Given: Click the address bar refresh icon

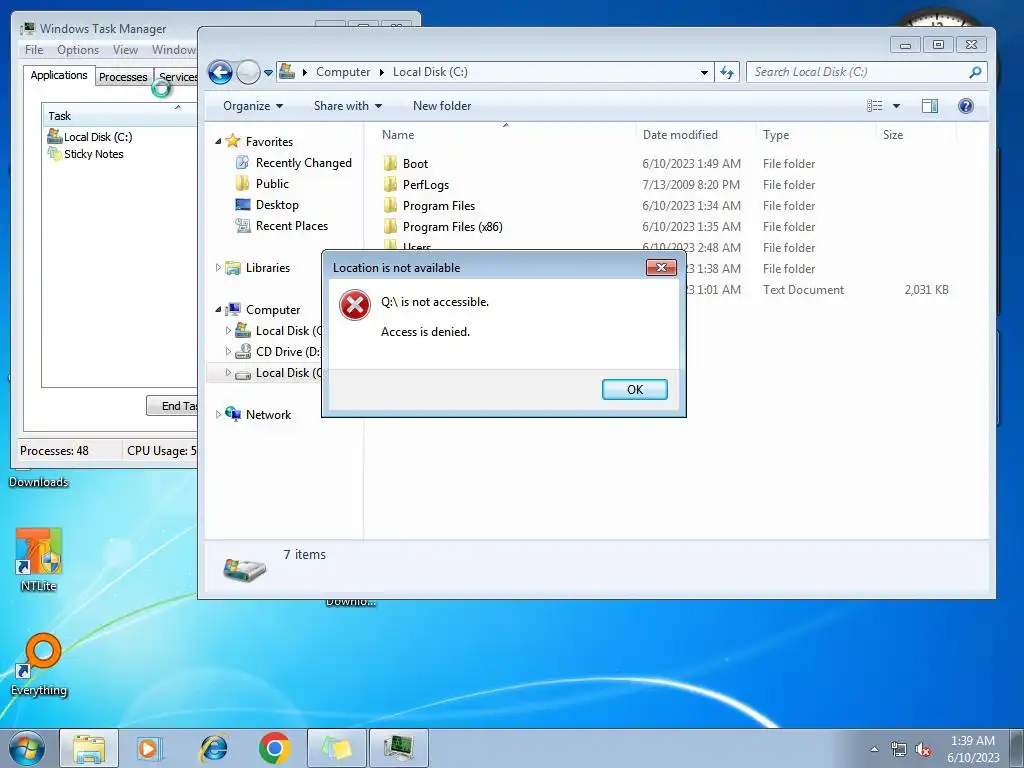Looking at the screenshot, I should [727, 72].
